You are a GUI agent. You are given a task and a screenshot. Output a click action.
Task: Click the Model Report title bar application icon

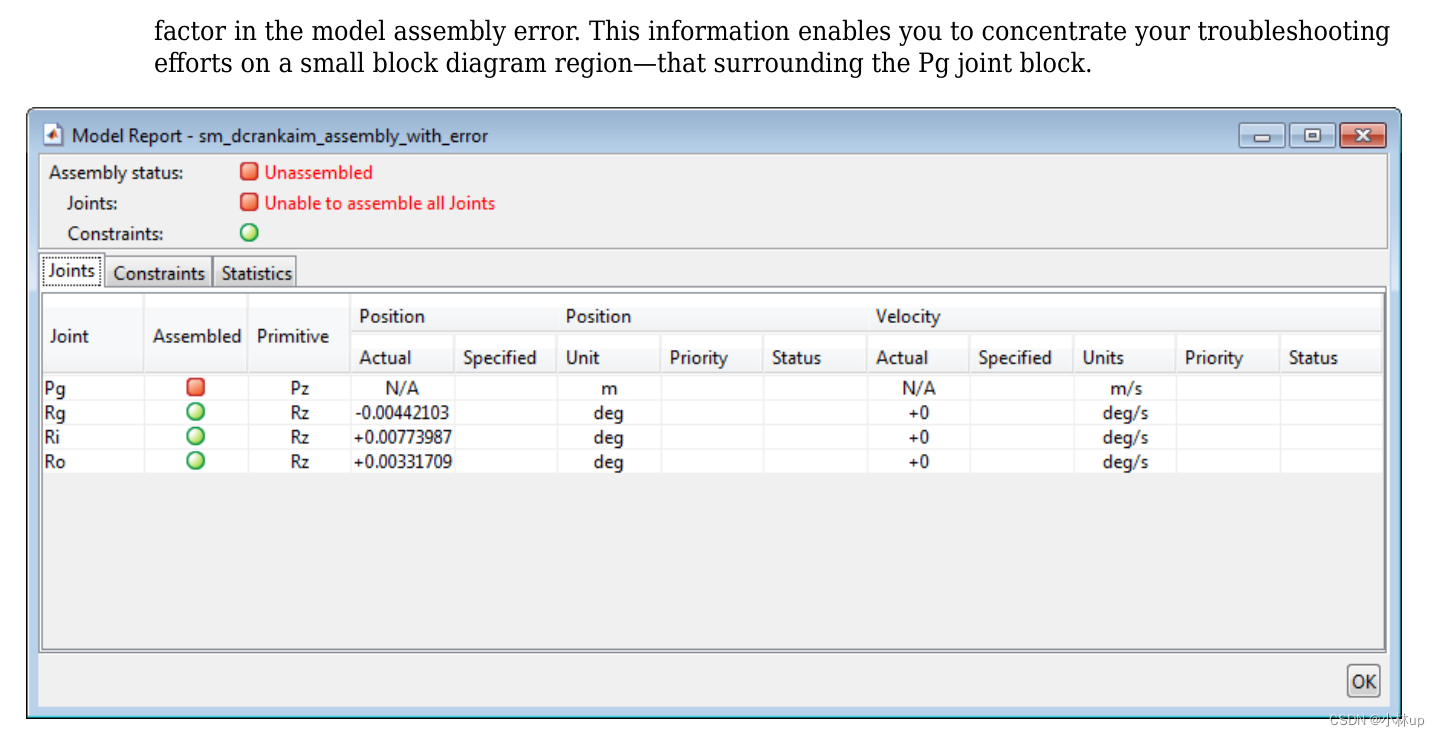pos(52,133)
